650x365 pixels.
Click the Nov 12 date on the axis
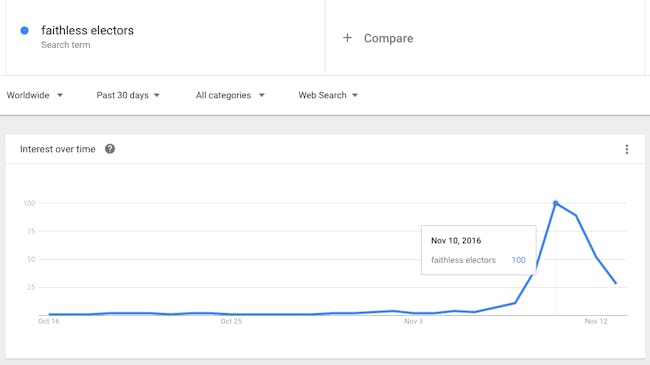596,321
